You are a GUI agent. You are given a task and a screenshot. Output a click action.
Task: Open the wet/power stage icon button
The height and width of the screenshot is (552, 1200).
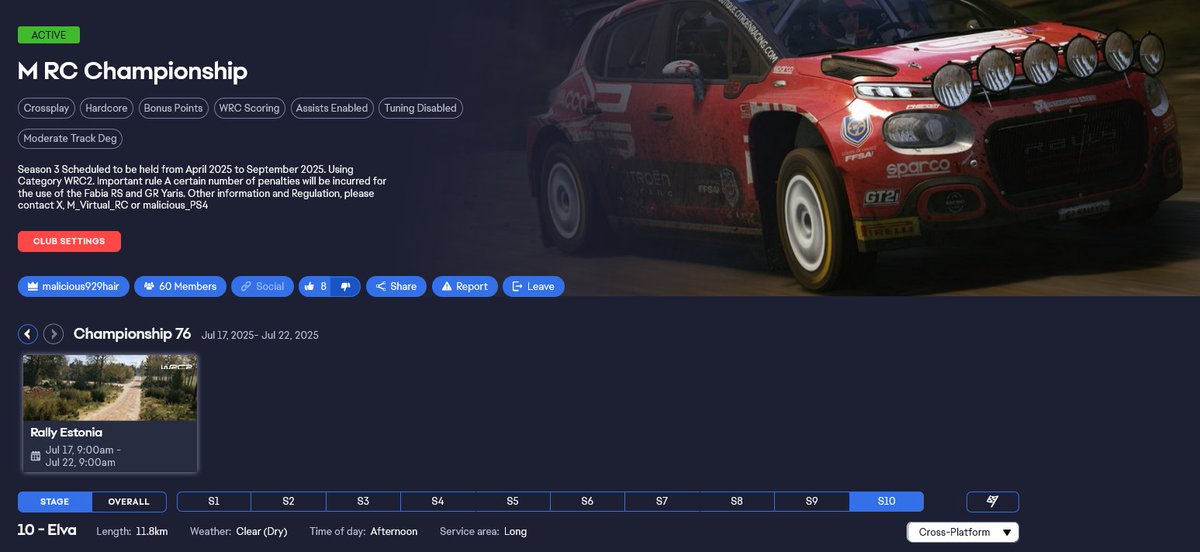992,501
